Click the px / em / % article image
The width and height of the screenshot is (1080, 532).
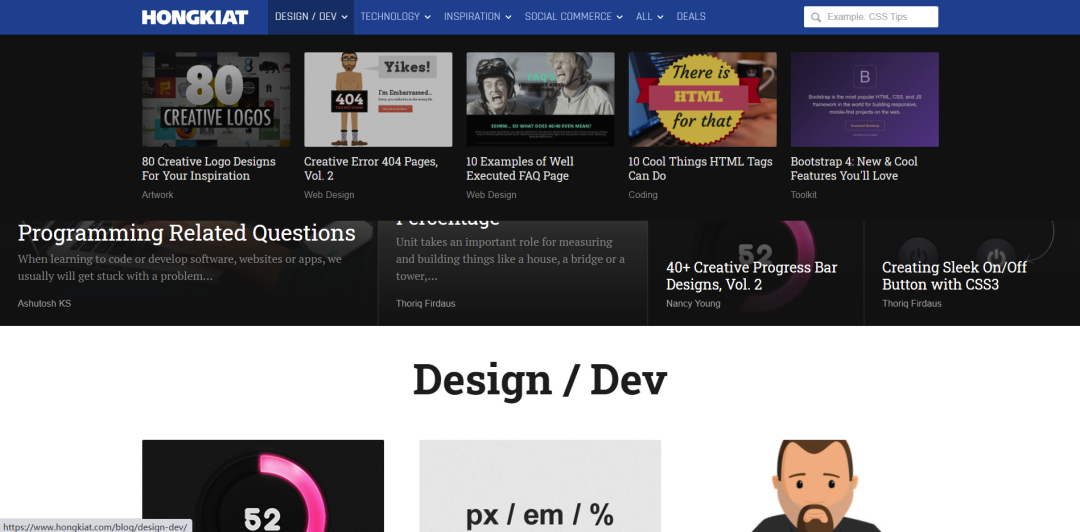[x=540, y=486]
